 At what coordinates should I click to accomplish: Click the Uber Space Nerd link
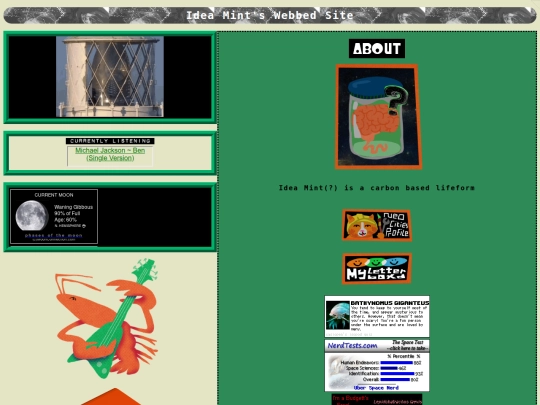[376, 388]
